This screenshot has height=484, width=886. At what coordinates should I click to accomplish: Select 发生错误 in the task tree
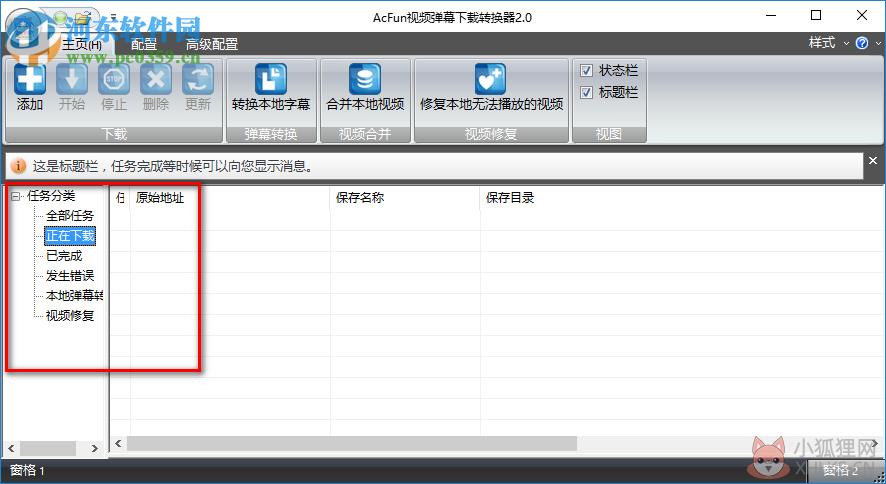coord(70,276)
